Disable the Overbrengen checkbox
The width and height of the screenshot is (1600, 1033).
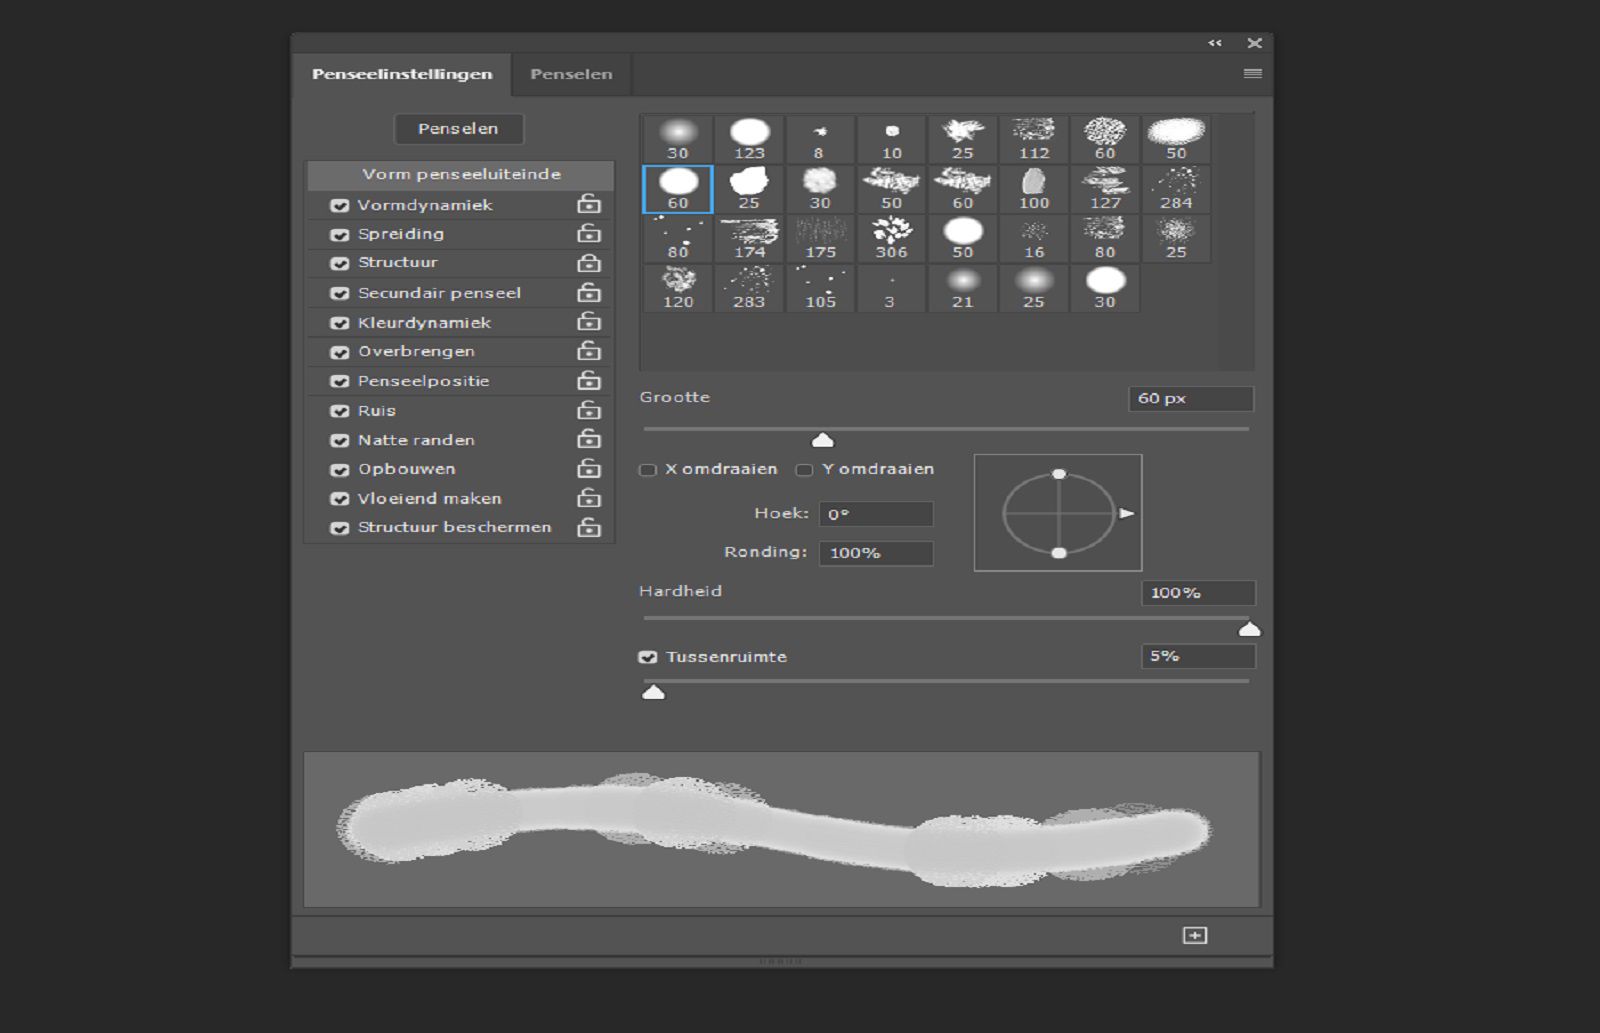[340, 352]
